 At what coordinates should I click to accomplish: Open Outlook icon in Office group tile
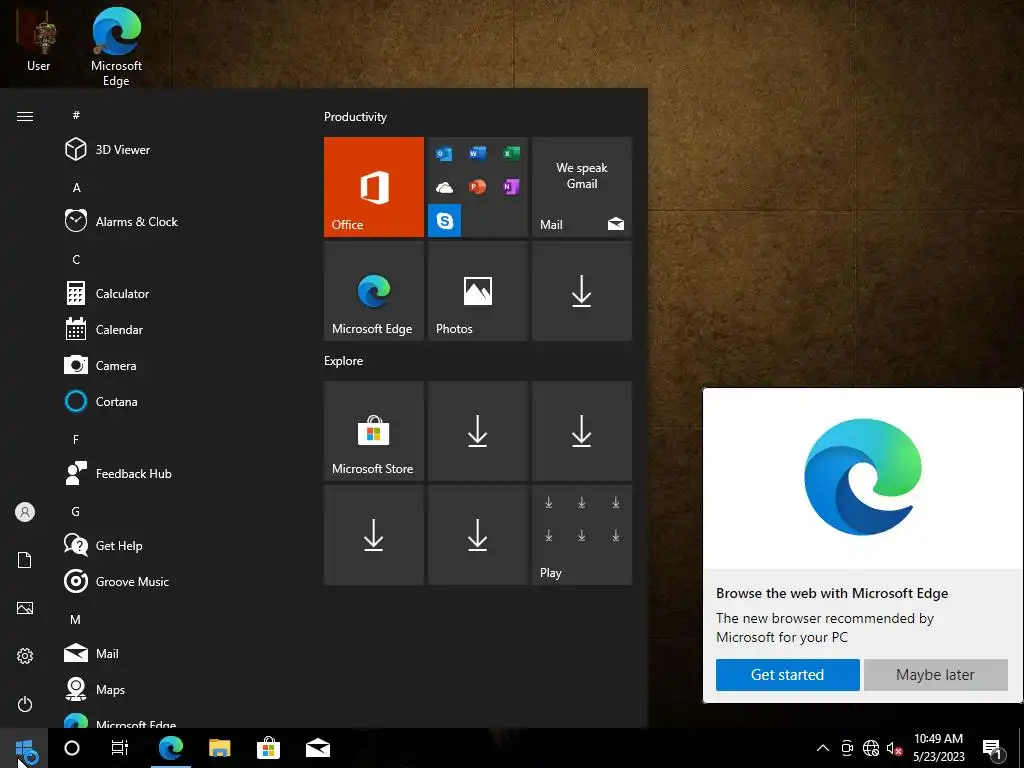pos(444,154)
